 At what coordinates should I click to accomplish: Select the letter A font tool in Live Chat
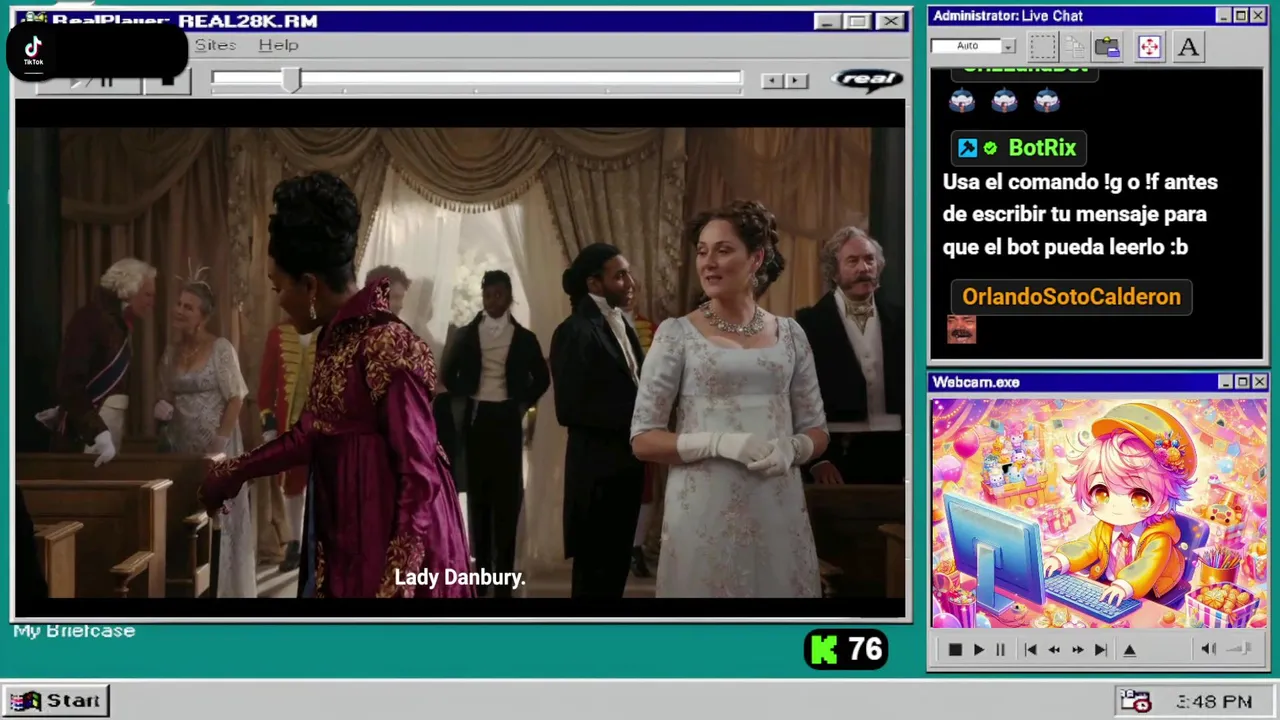point(1188,46)
